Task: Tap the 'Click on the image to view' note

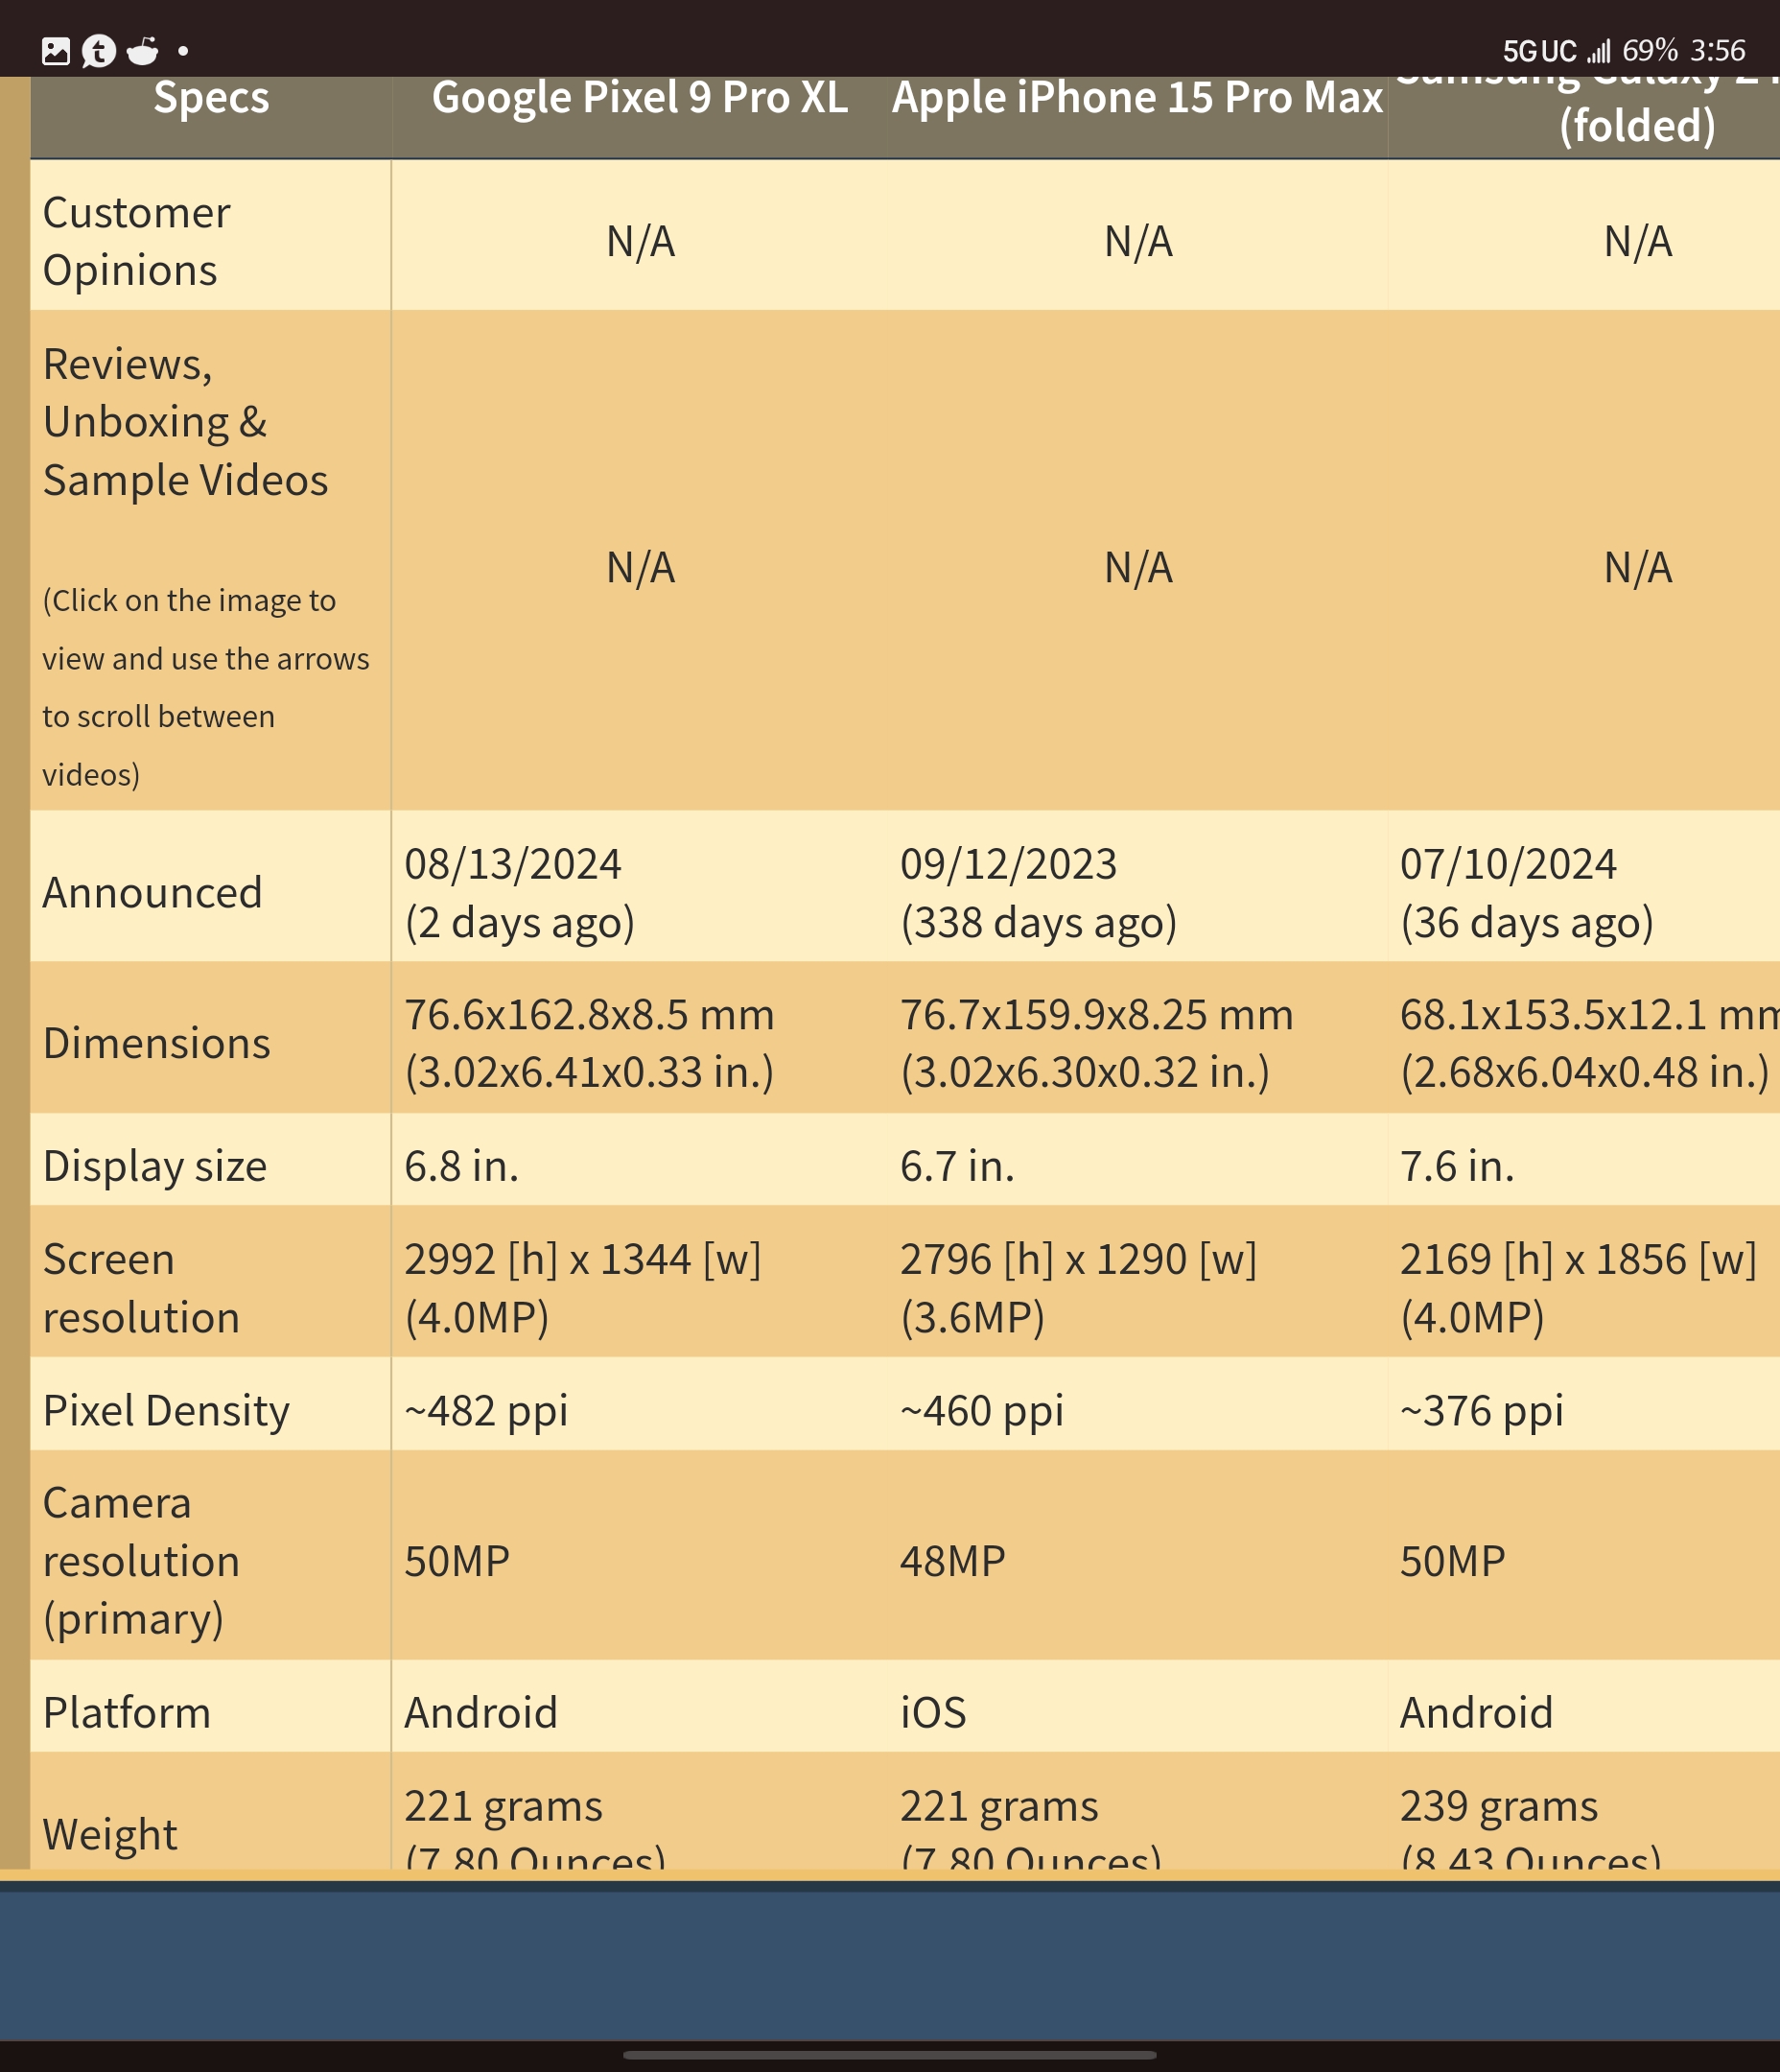Action: pos(205,687)
